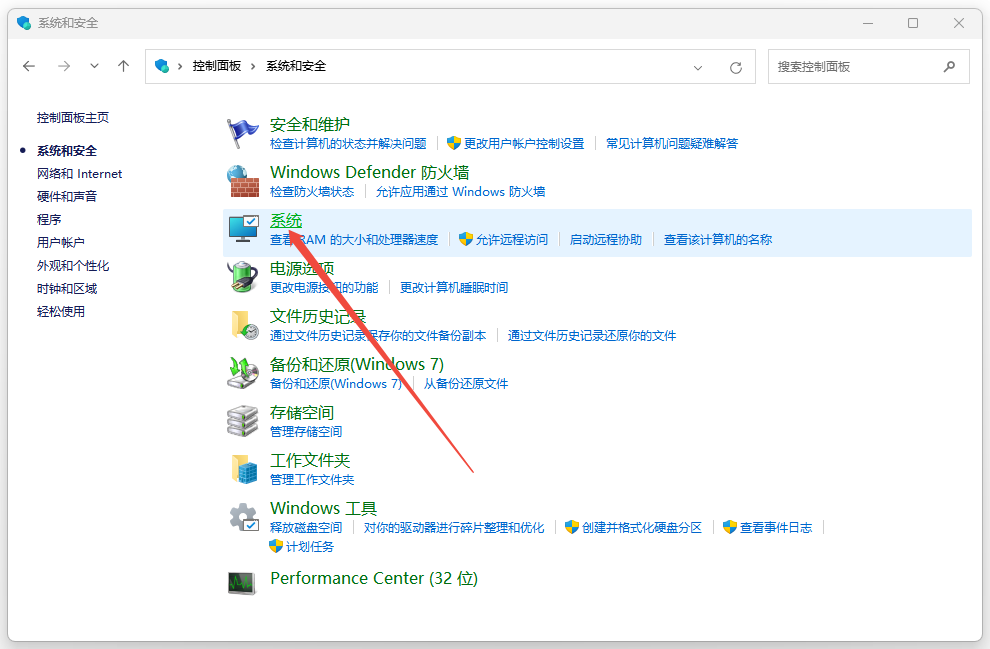
Task: Select 程序 in the sidebar
Action: tap(49, 220)
